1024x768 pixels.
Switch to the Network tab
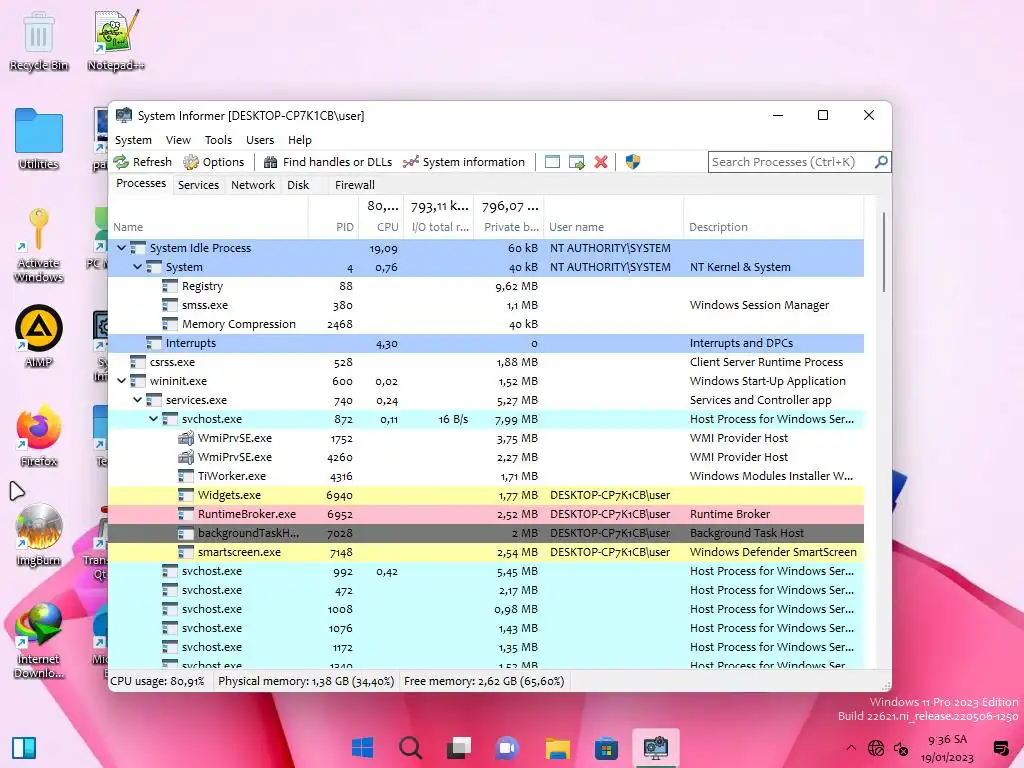(x=253, y=185)
